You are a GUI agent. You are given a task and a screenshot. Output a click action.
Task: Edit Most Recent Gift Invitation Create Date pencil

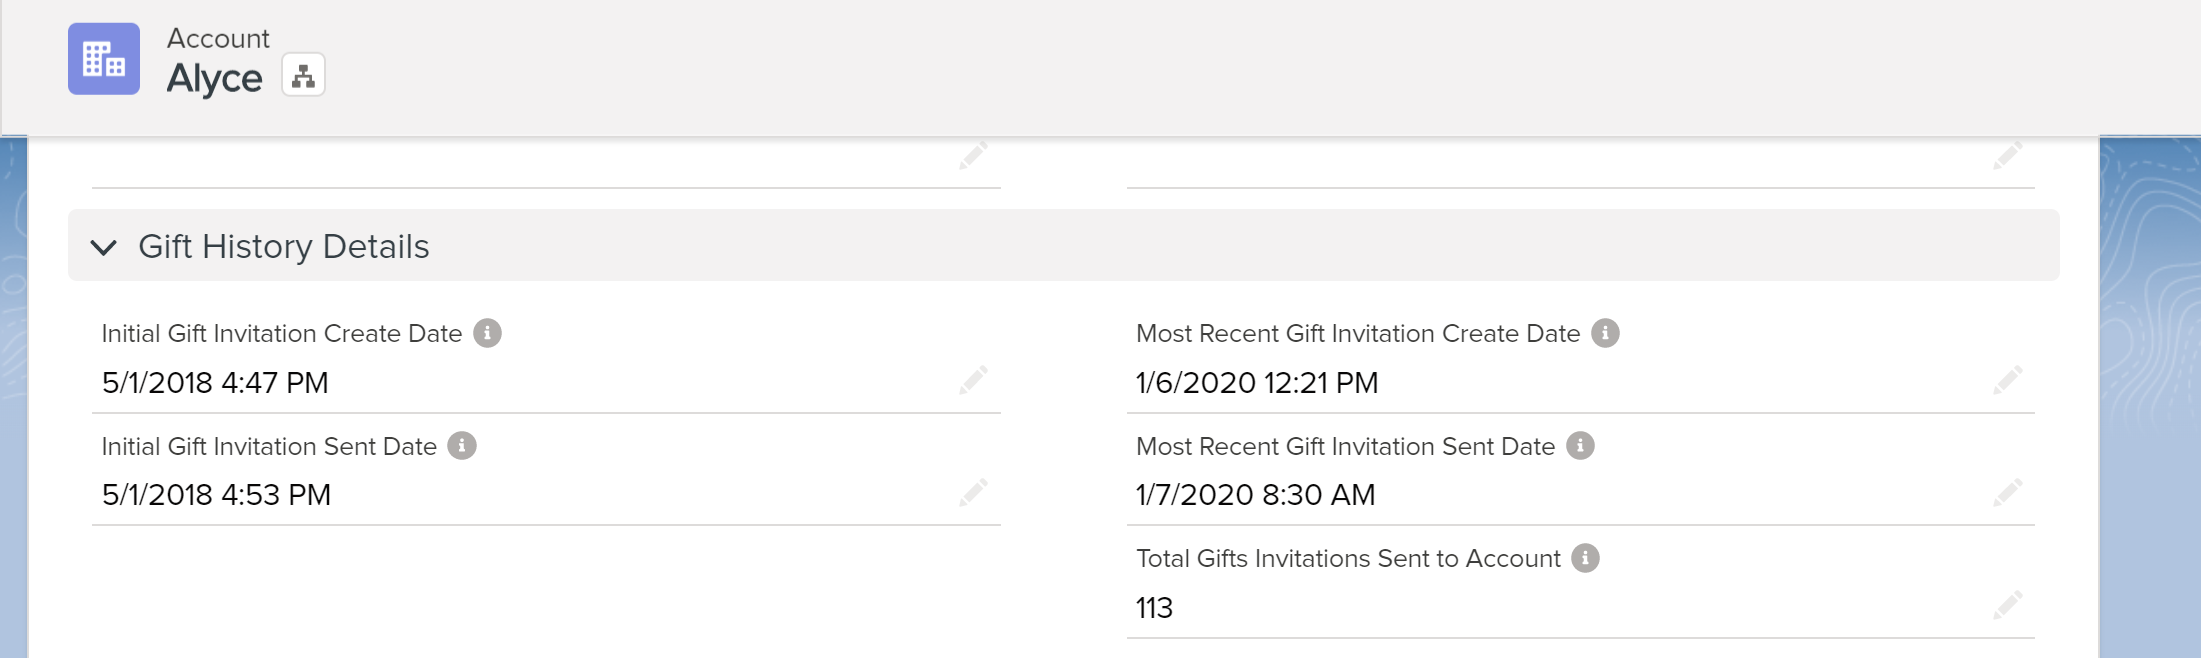2007,381
